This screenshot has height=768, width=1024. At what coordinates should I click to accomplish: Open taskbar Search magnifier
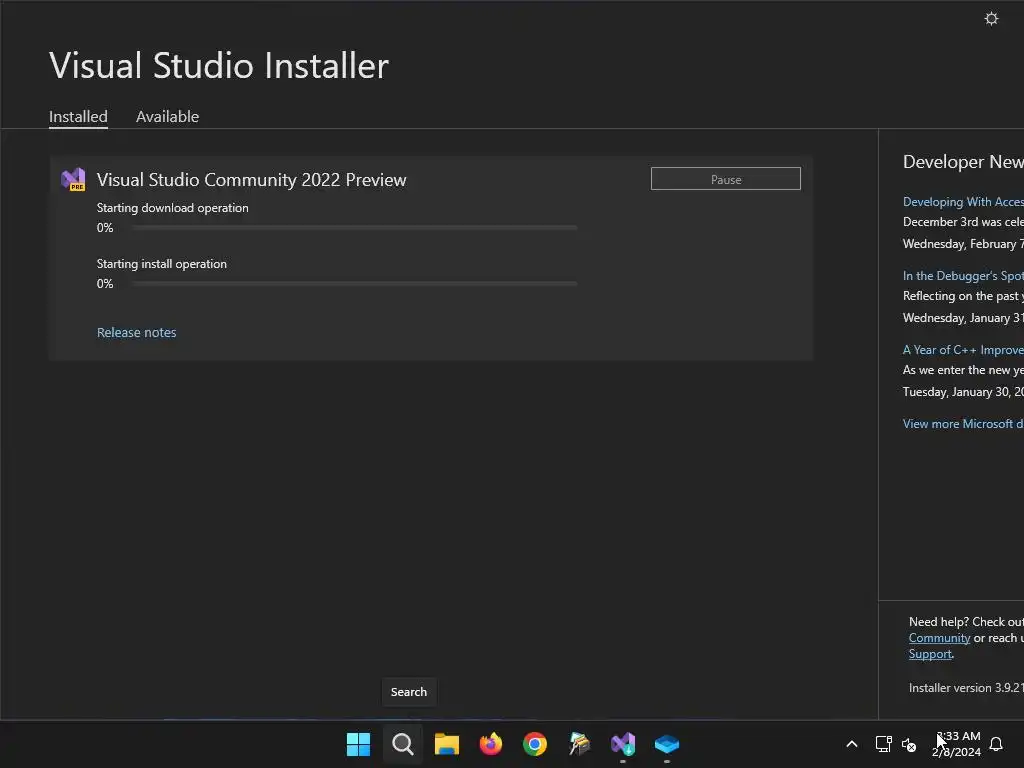click(x=402, y=744)
